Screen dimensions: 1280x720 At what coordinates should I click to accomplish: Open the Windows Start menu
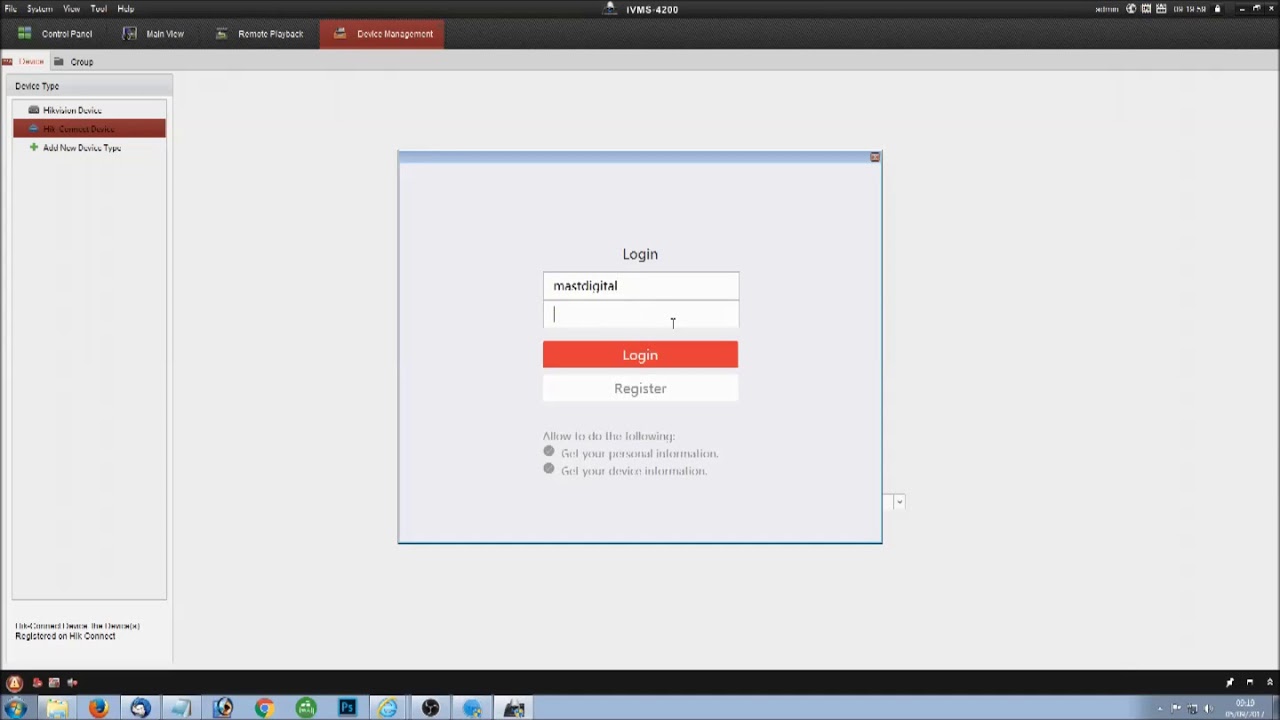(15, 708)
